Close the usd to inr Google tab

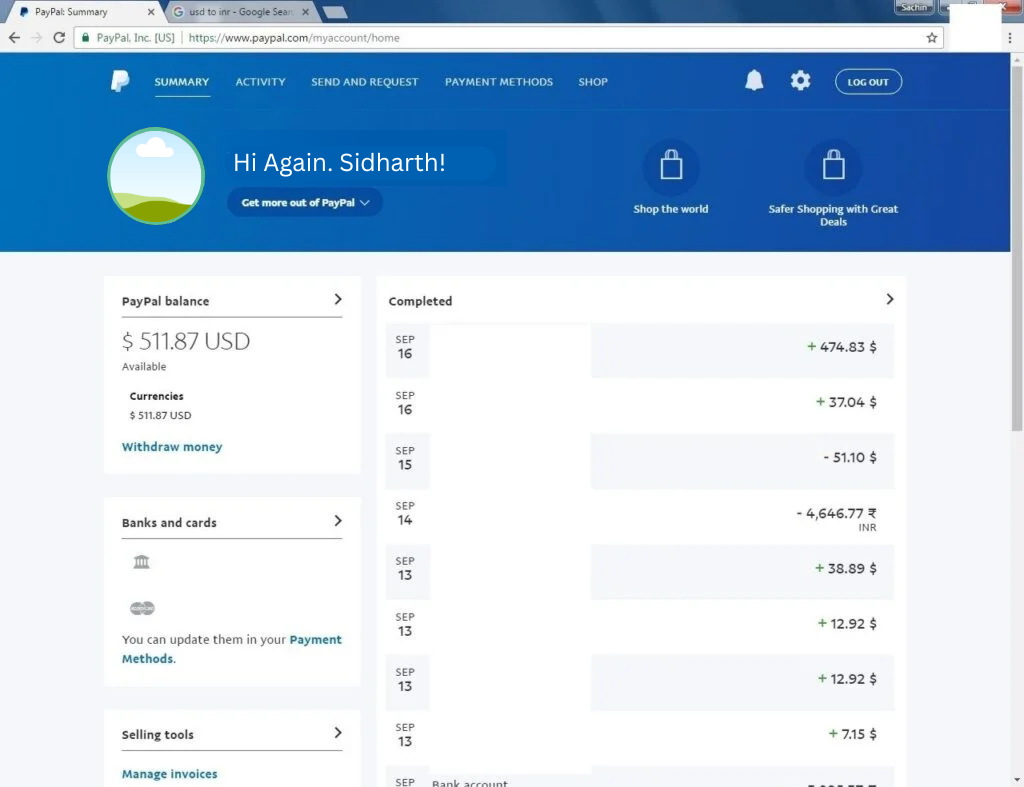[x=305, y=12]
